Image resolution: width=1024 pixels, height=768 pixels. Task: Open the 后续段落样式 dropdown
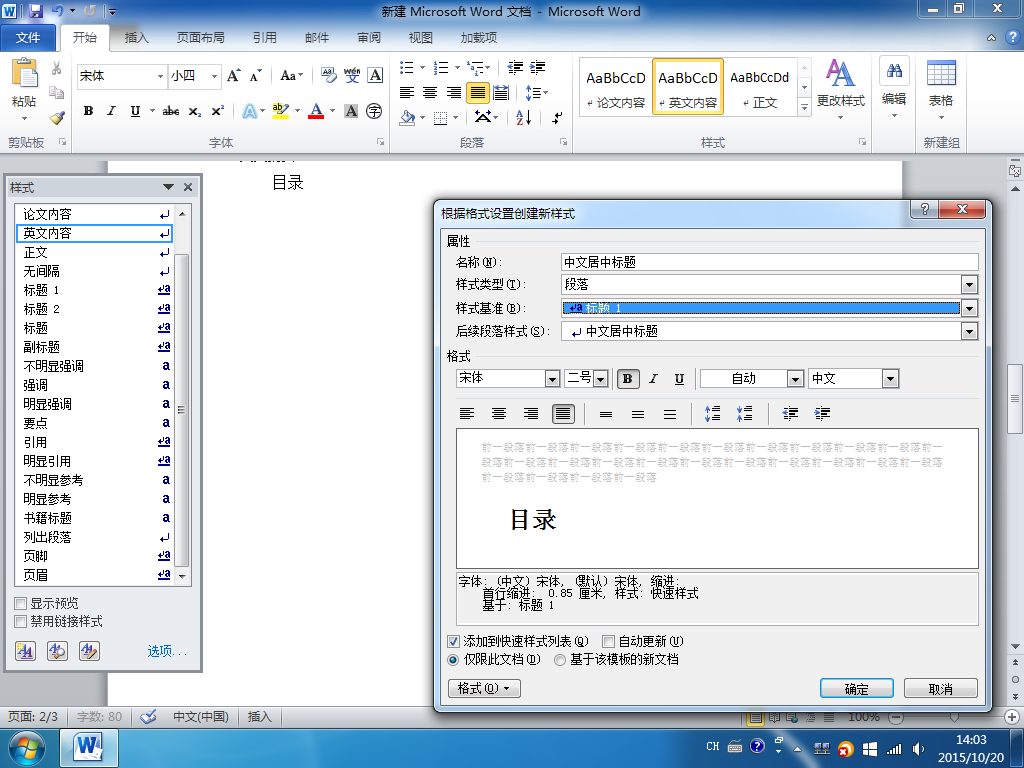tap(969, 332)
